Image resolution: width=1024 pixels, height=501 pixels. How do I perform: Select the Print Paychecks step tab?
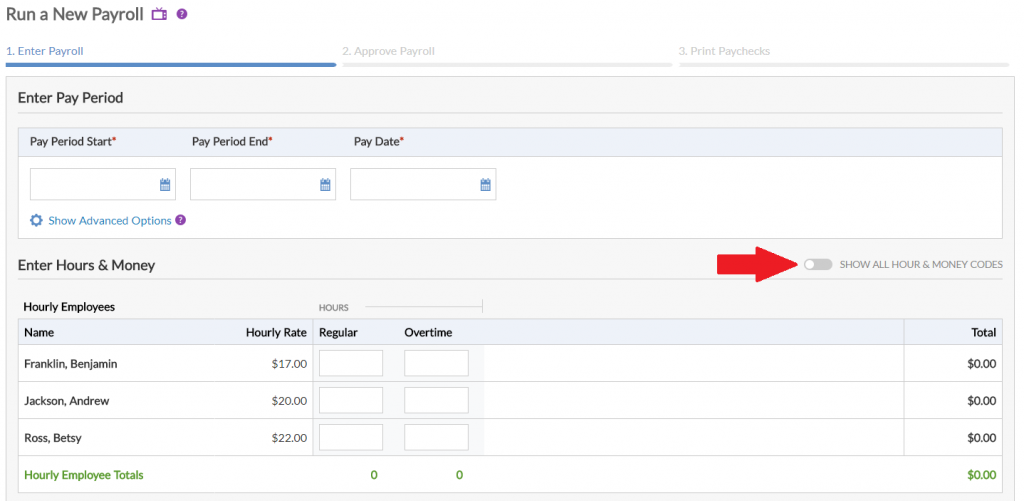coord(724,51)
